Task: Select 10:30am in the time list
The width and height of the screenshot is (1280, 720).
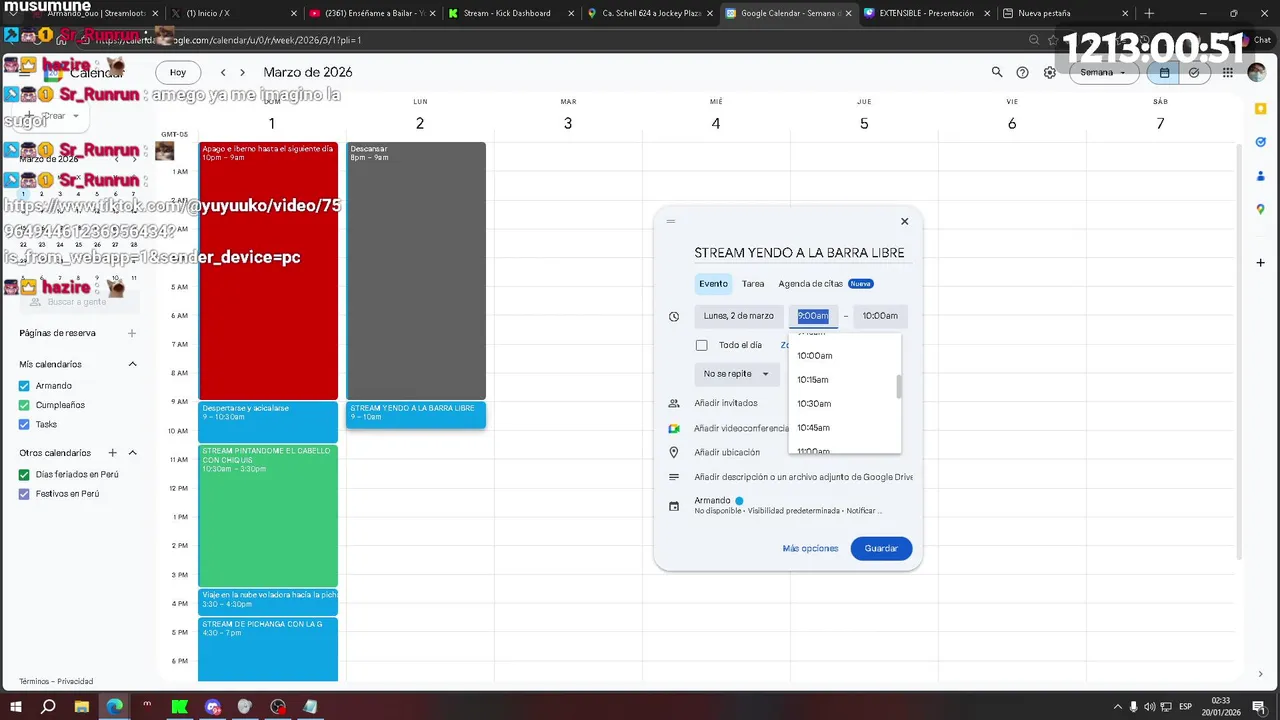Action: [x=845, y=404]
